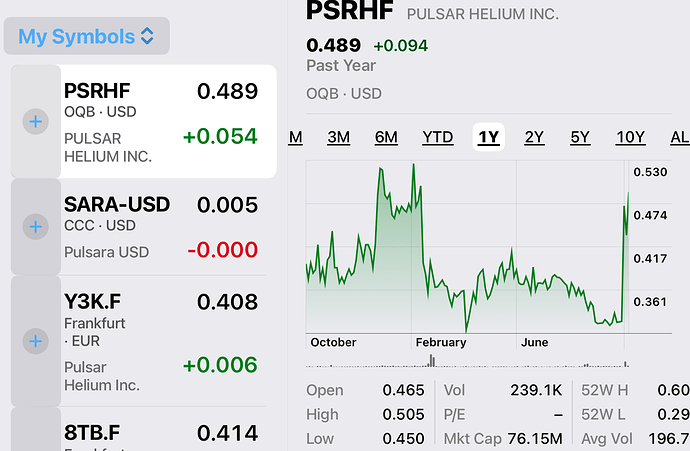Switch chart range to 3M

339,137
